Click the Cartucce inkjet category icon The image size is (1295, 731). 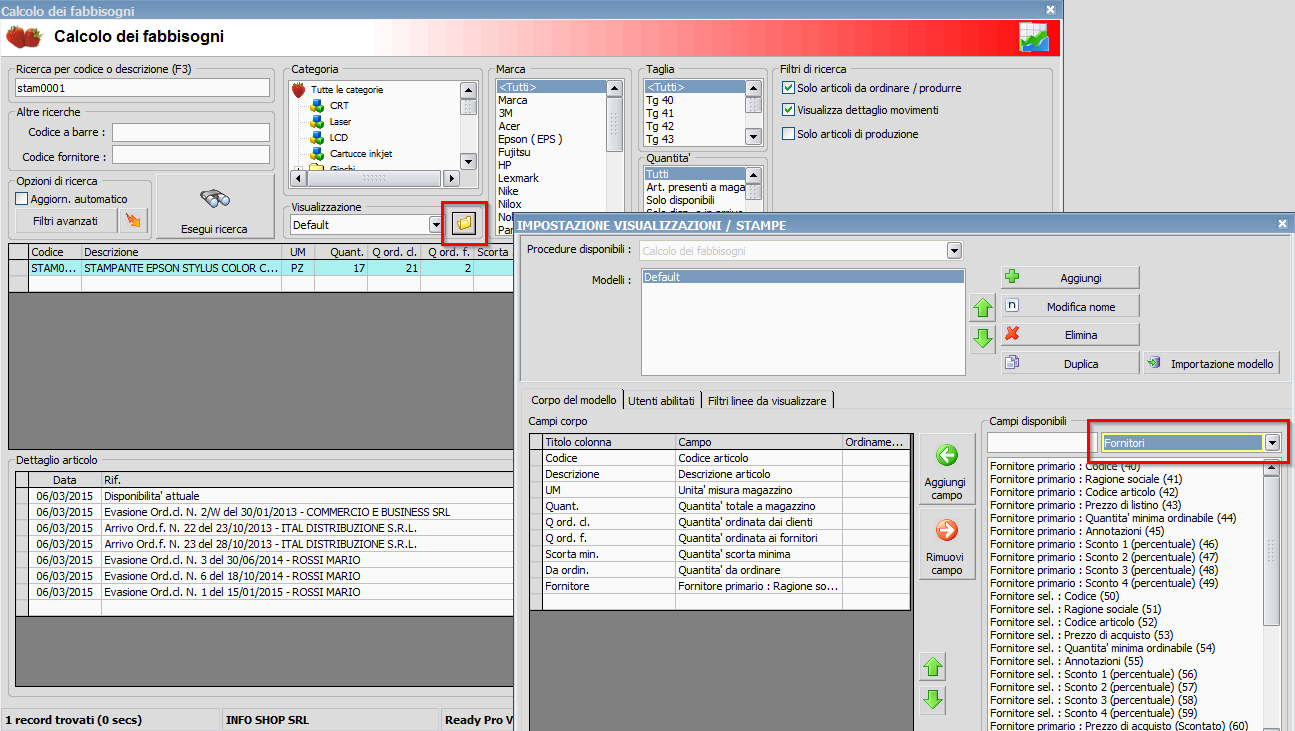coord(317,154)
